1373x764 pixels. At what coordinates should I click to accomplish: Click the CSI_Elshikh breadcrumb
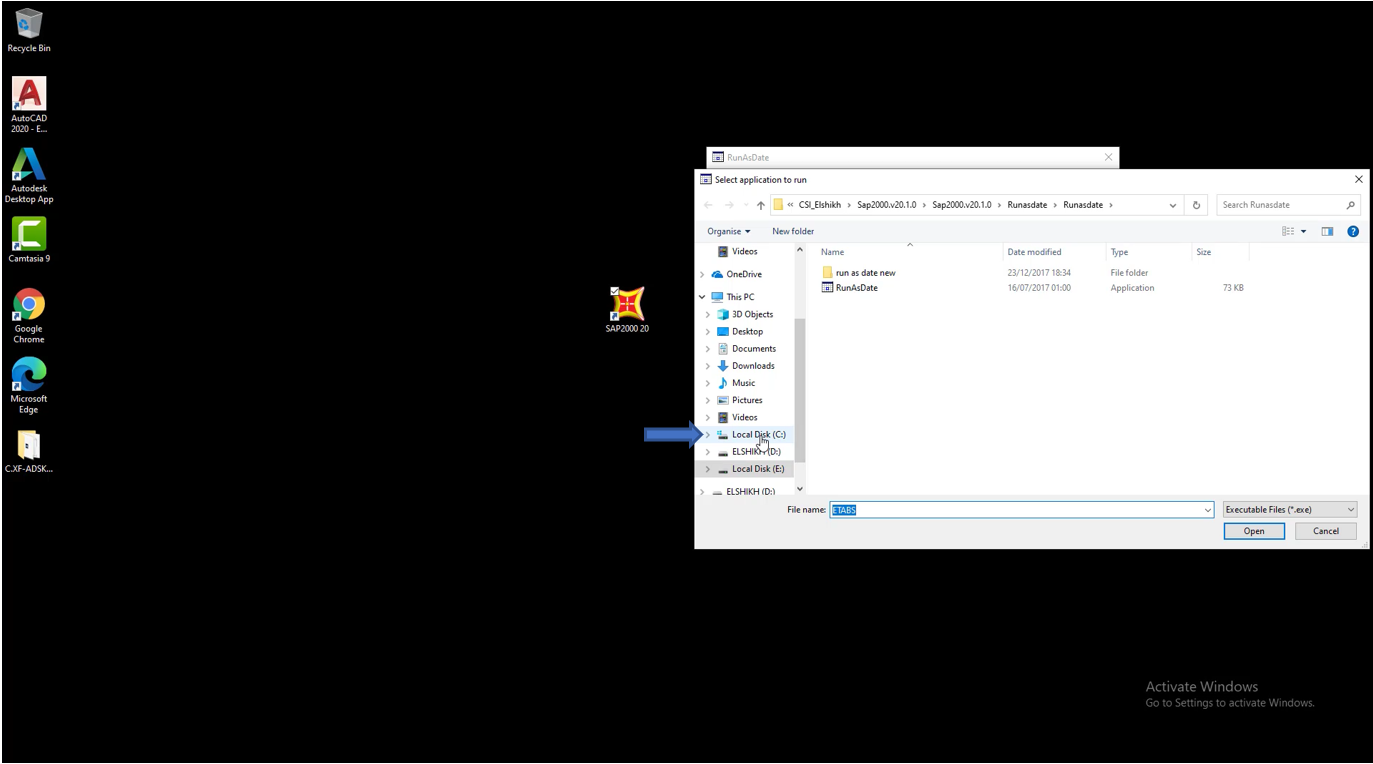[x=821, y=205]
